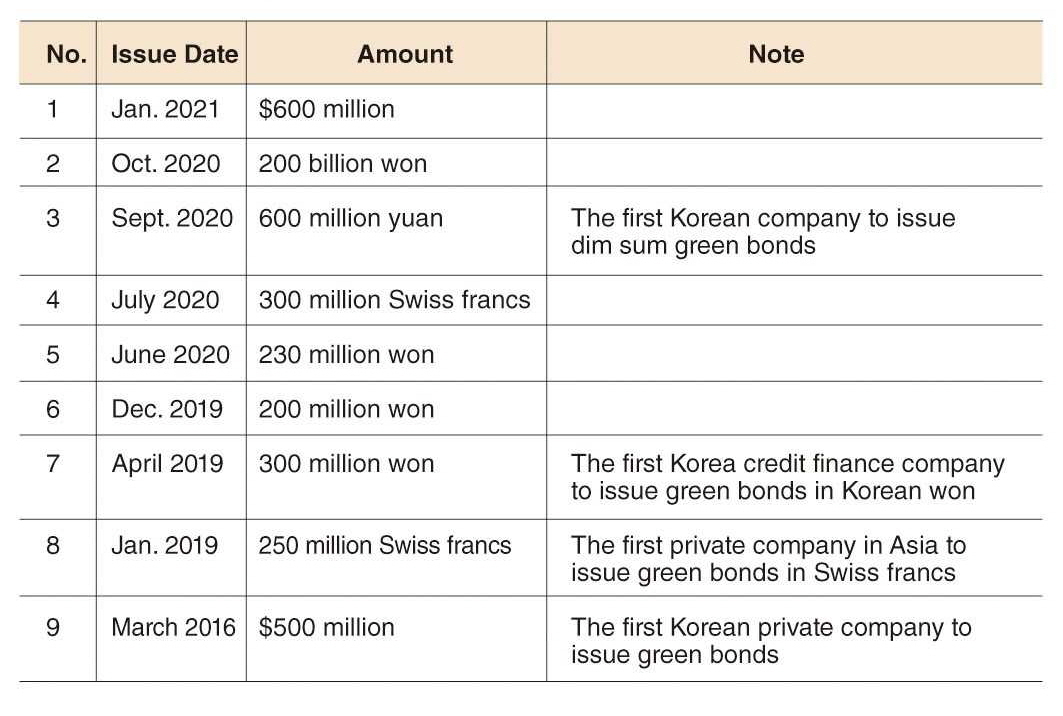Select the dim sum green bonds note
The image size is (1063, 716).
(763, 232)
